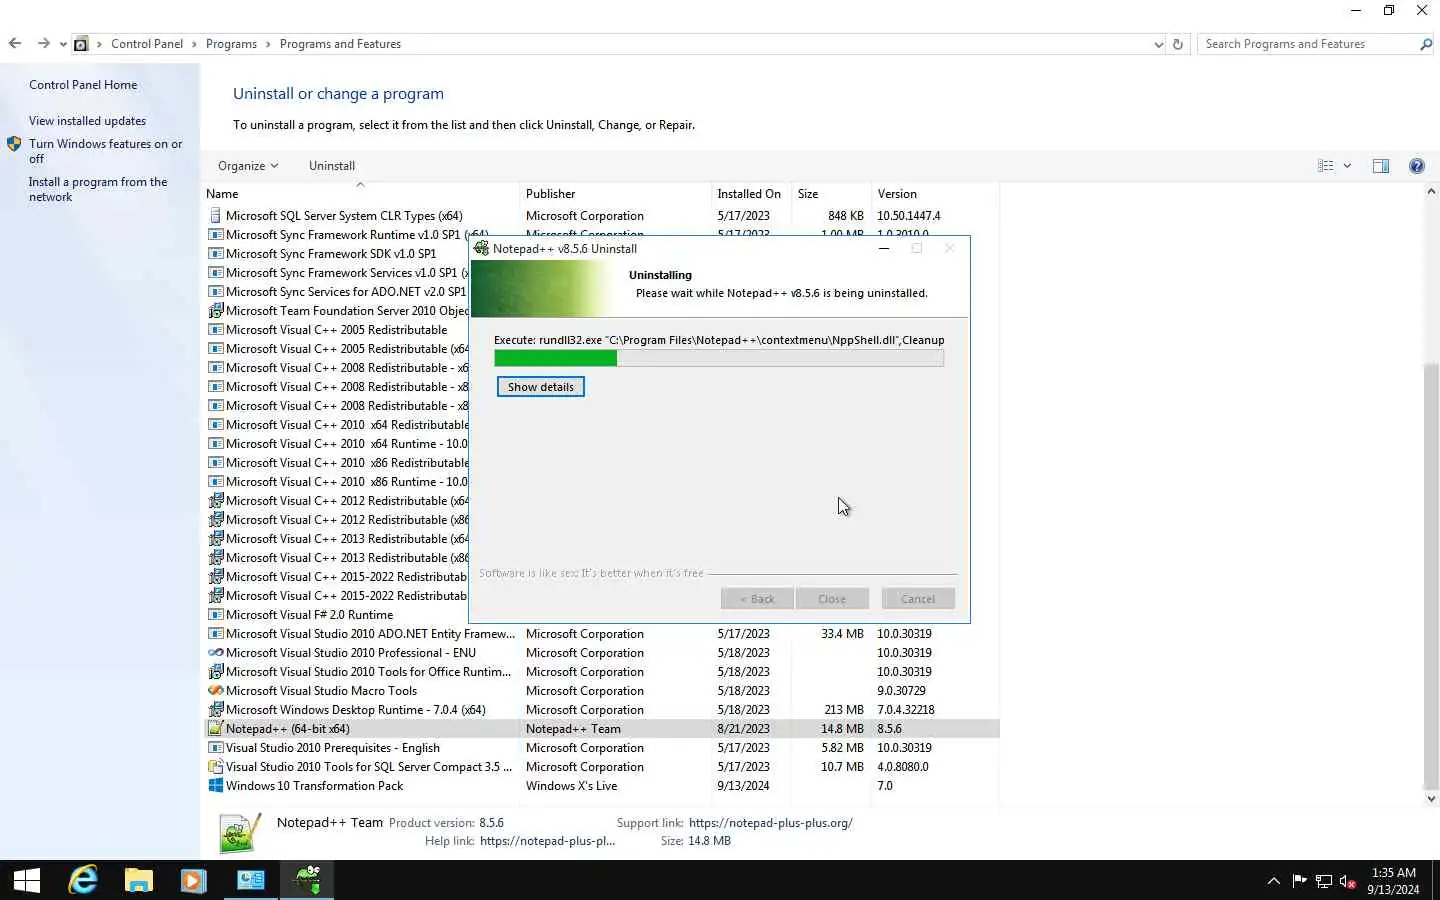The width and height of the screenshot is (1440, 900).
Task: Select Microsoft Visual F# 2.0 Runtime row
Action: click(336, 615)
